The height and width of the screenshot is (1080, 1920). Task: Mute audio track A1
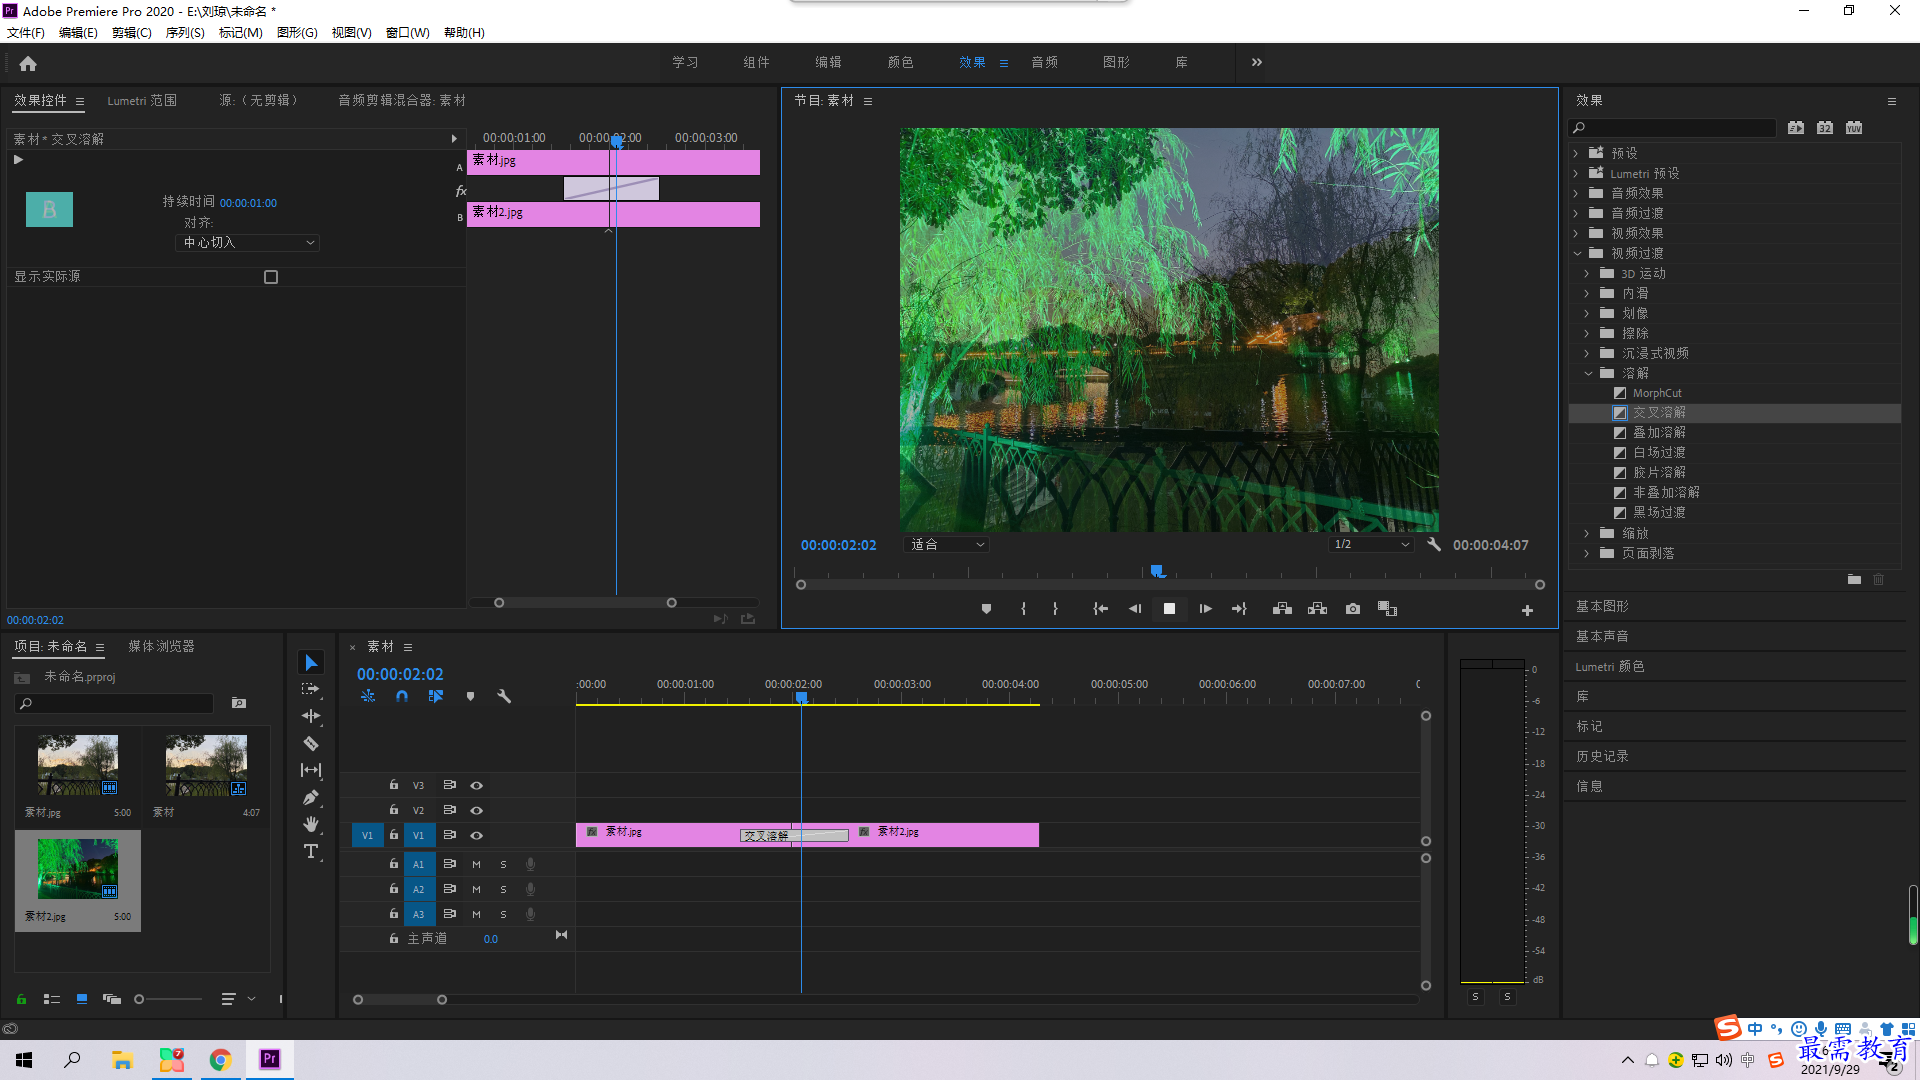(x=476, y=864)
